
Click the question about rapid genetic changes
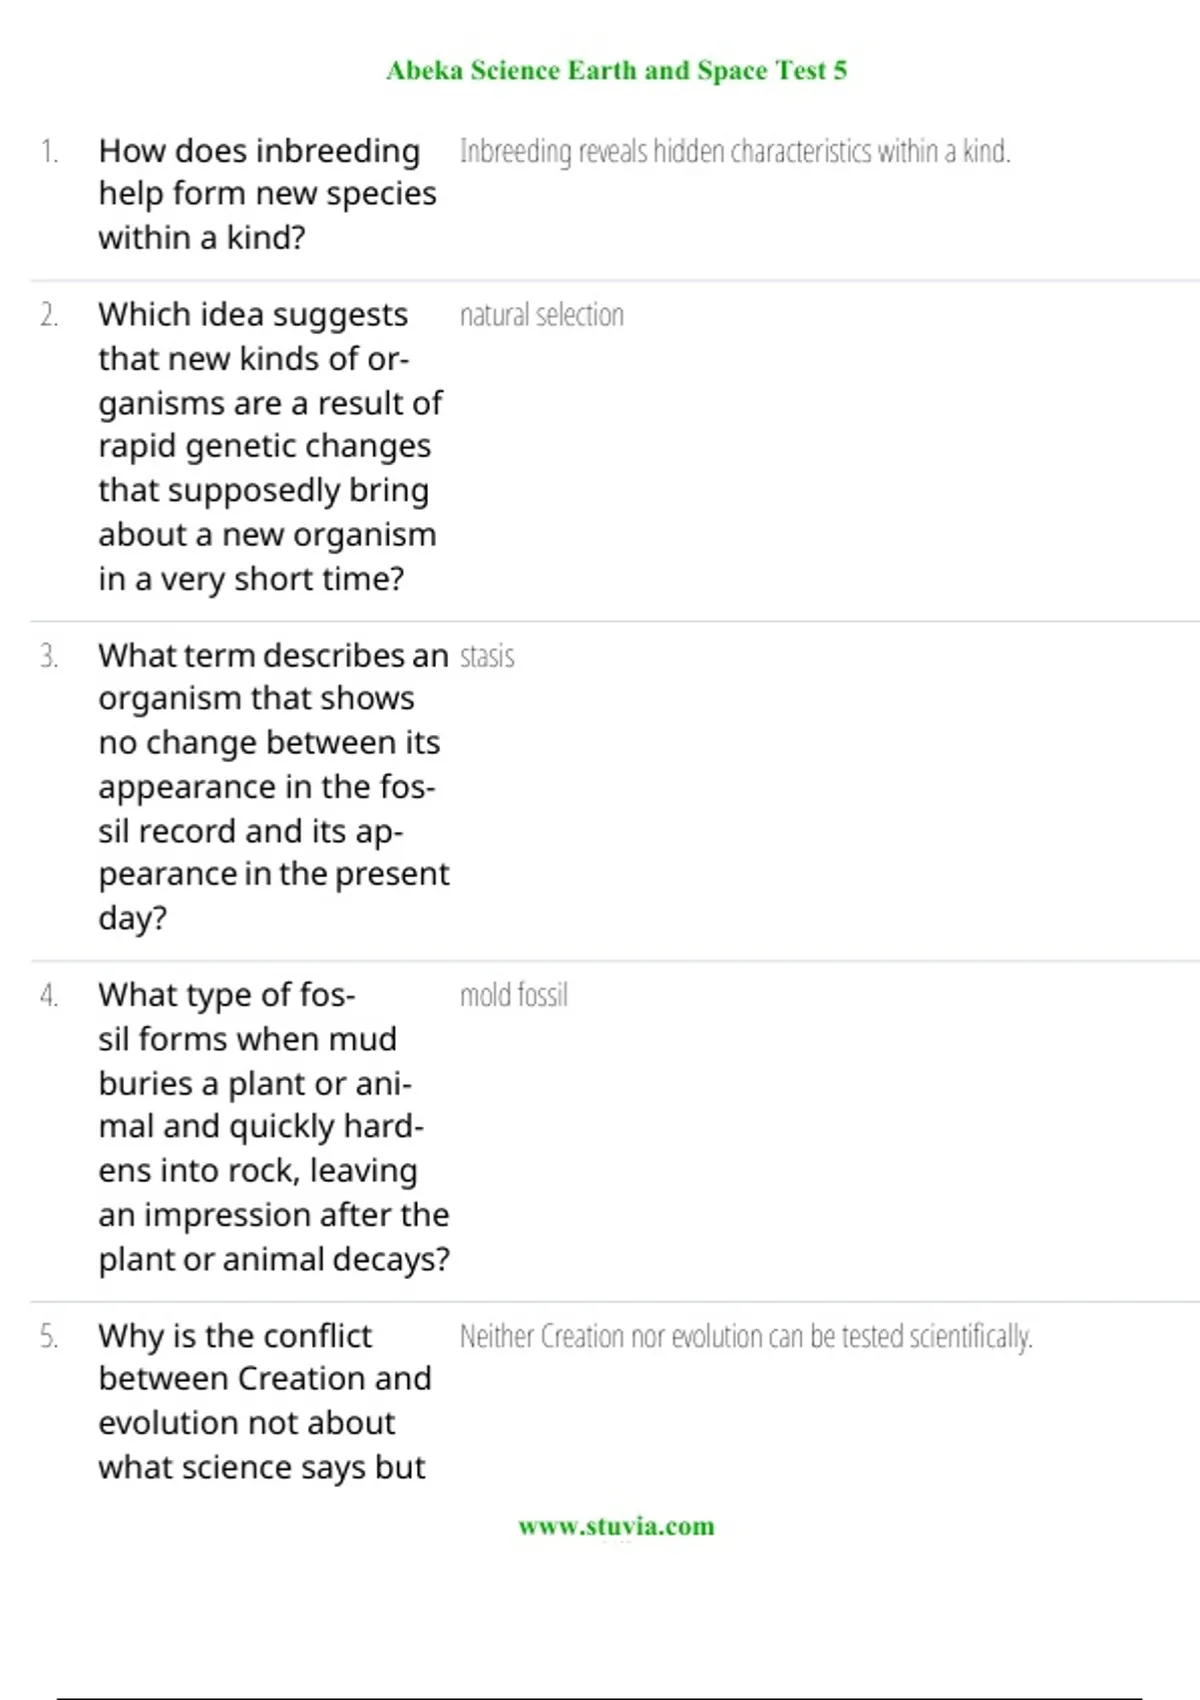270,446
